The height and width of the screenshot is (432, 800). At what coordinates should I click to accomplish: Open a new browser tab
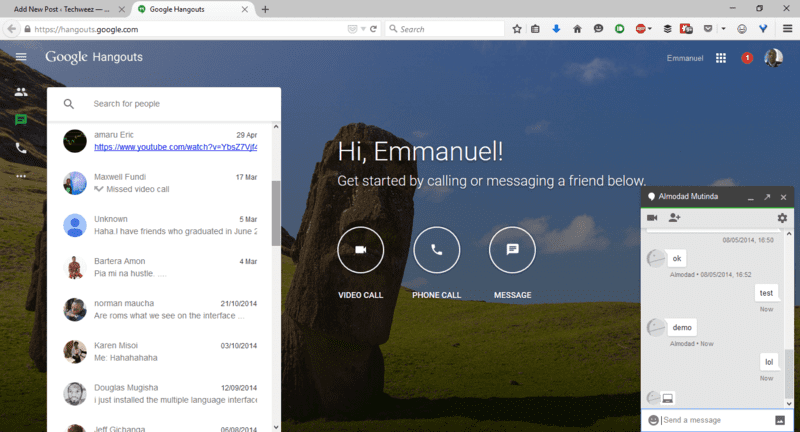tap(265, 9)
